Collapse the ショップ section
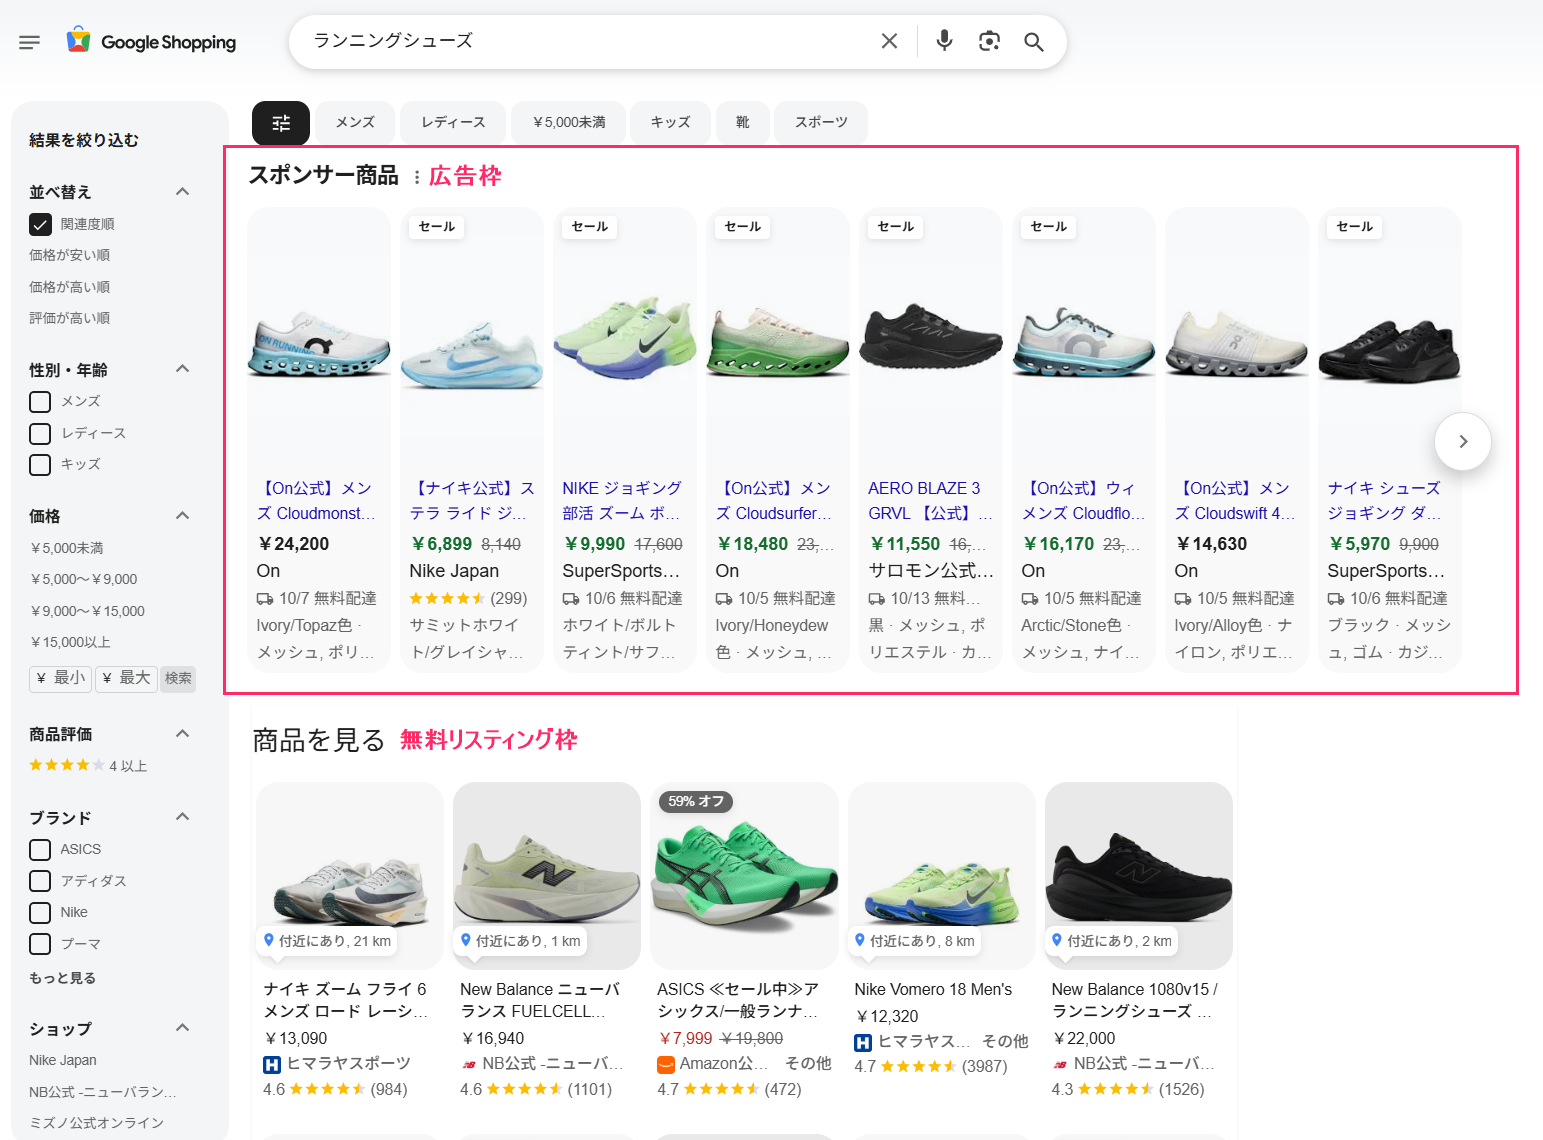Image resolution: width=1543 pixels, height=1140 pixels. click(x=182, y=1028)
